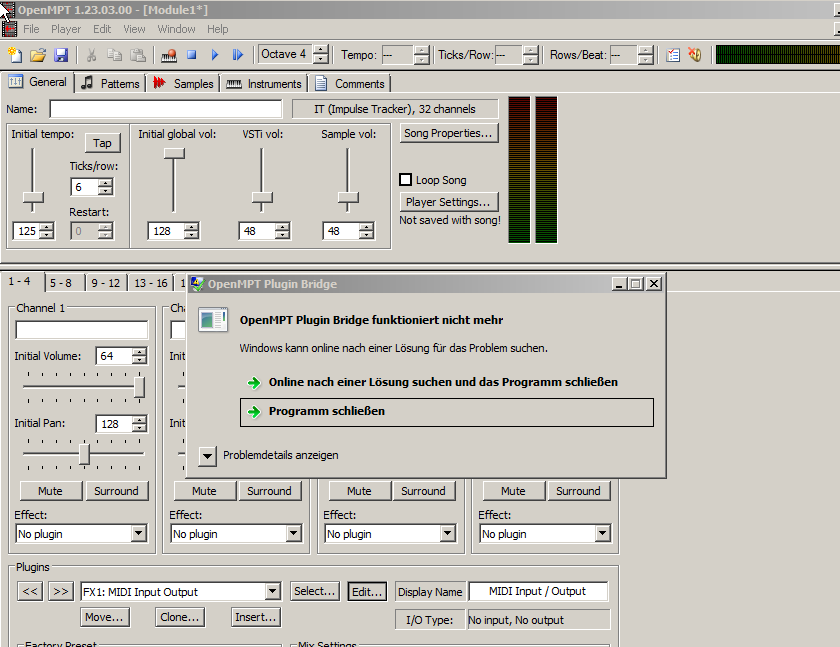Image resolution: width=840 pixels, height=647 pixels.
Task: Click the Initial global vol slider thumb
Action: (x=174, y=154)
